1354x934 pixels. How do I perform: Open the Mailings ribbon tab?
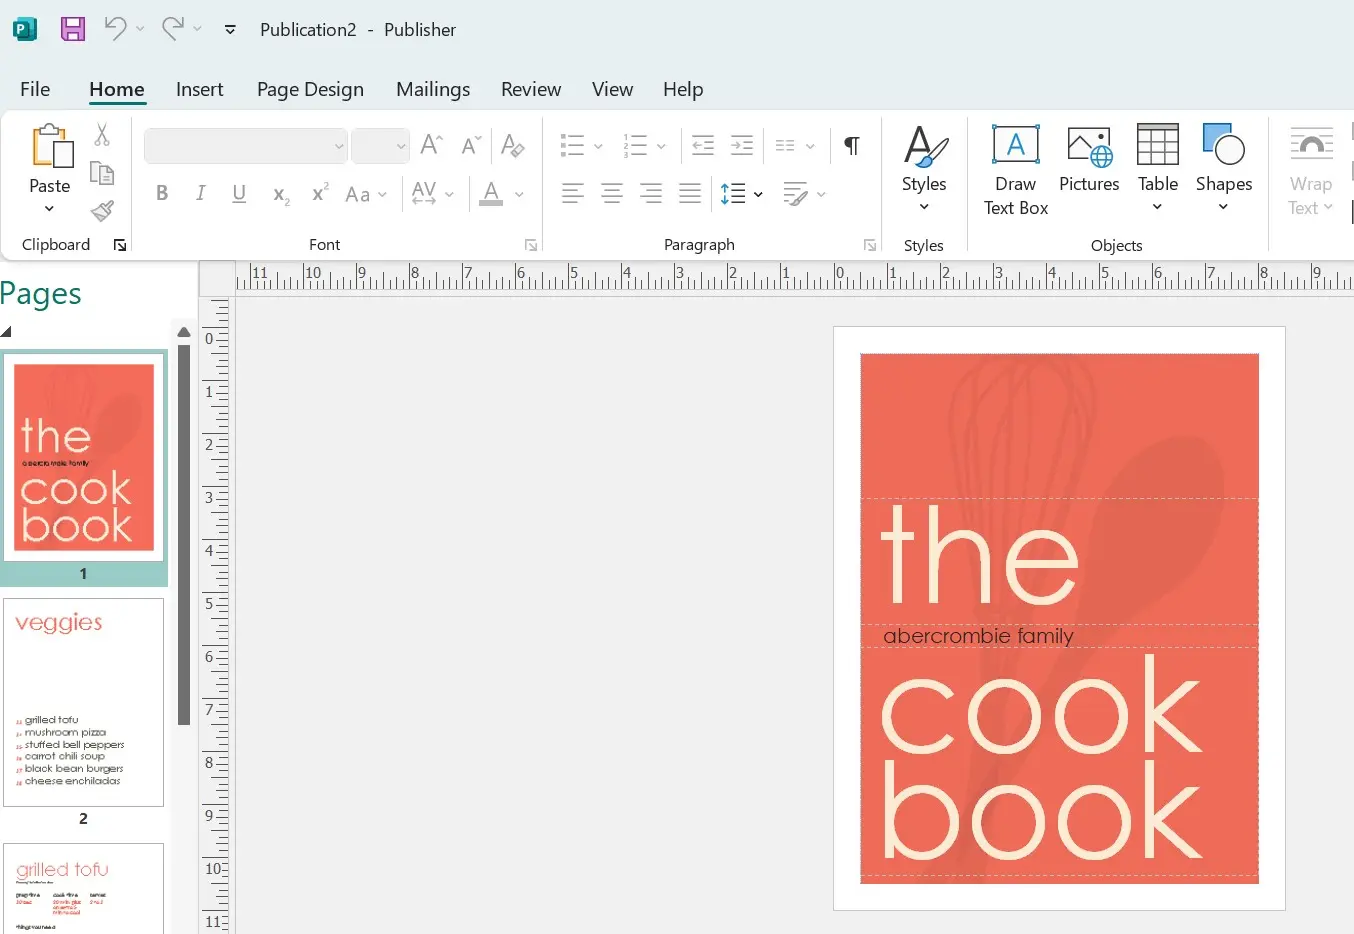(433, 89)
